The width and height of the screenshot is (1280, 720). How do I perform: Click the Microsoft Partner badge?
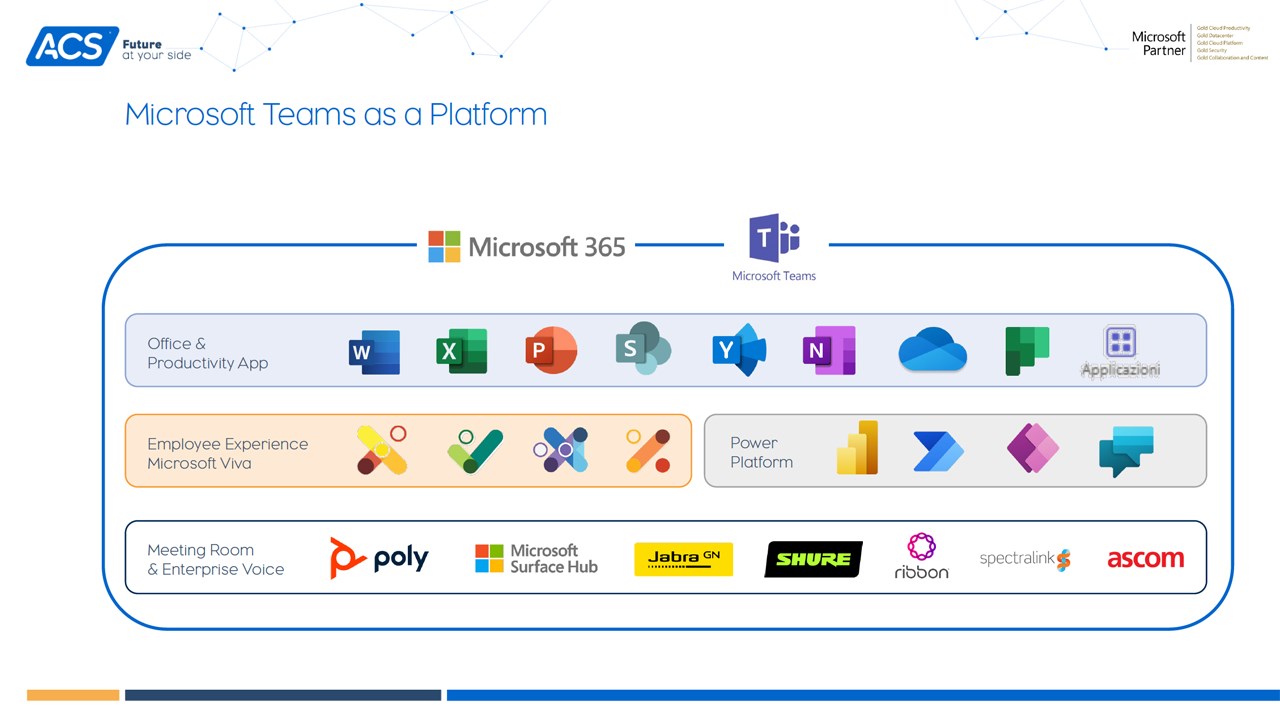tap(1199, 43)
